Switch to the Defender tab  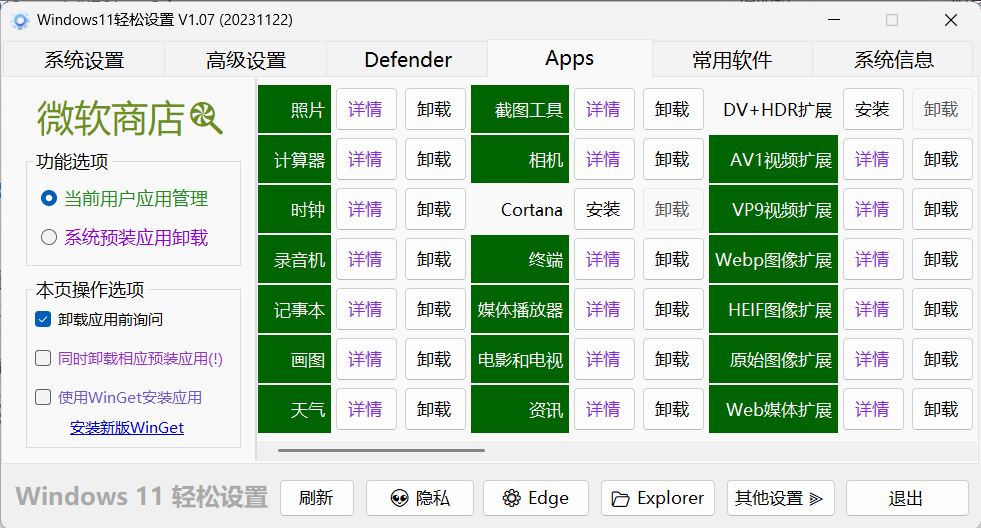(408, 60)
